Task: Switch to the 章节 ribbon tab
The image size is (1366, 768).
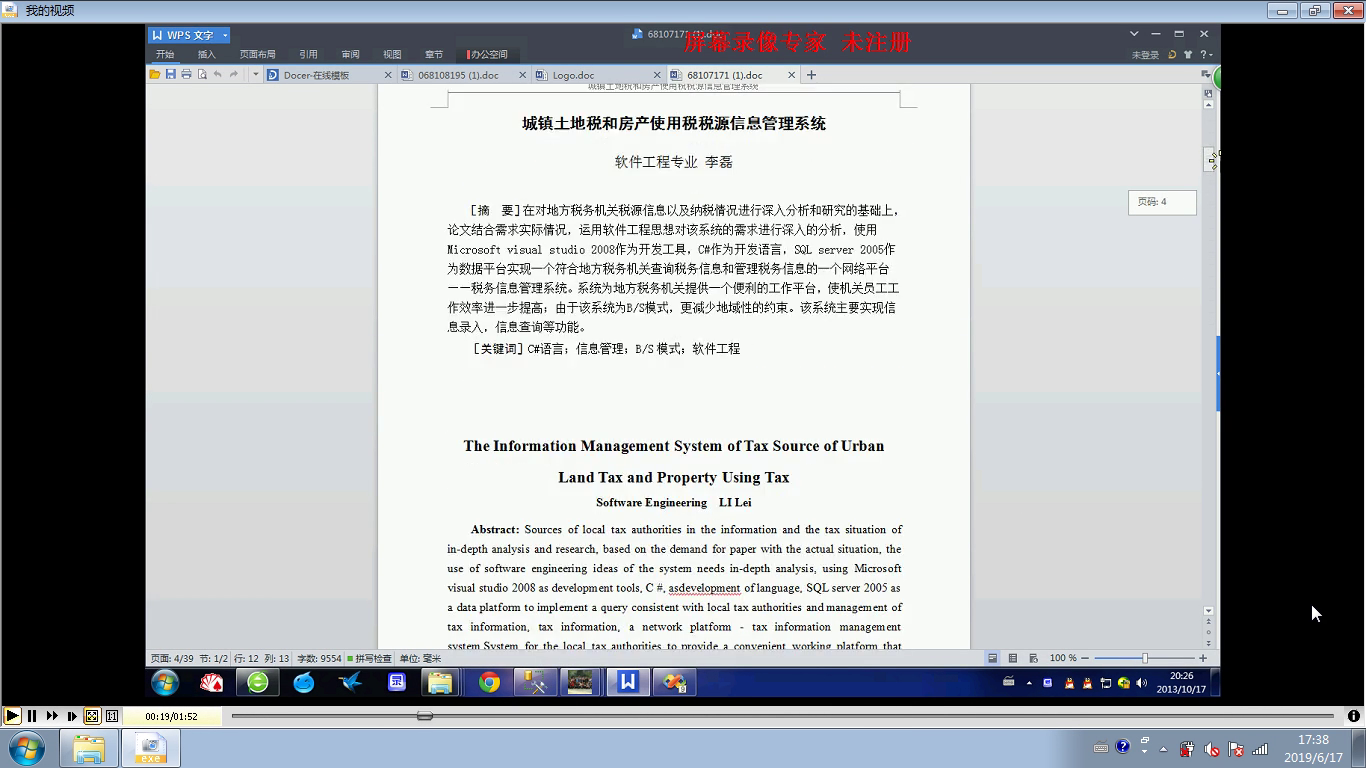Action: [x=434, y=54]
